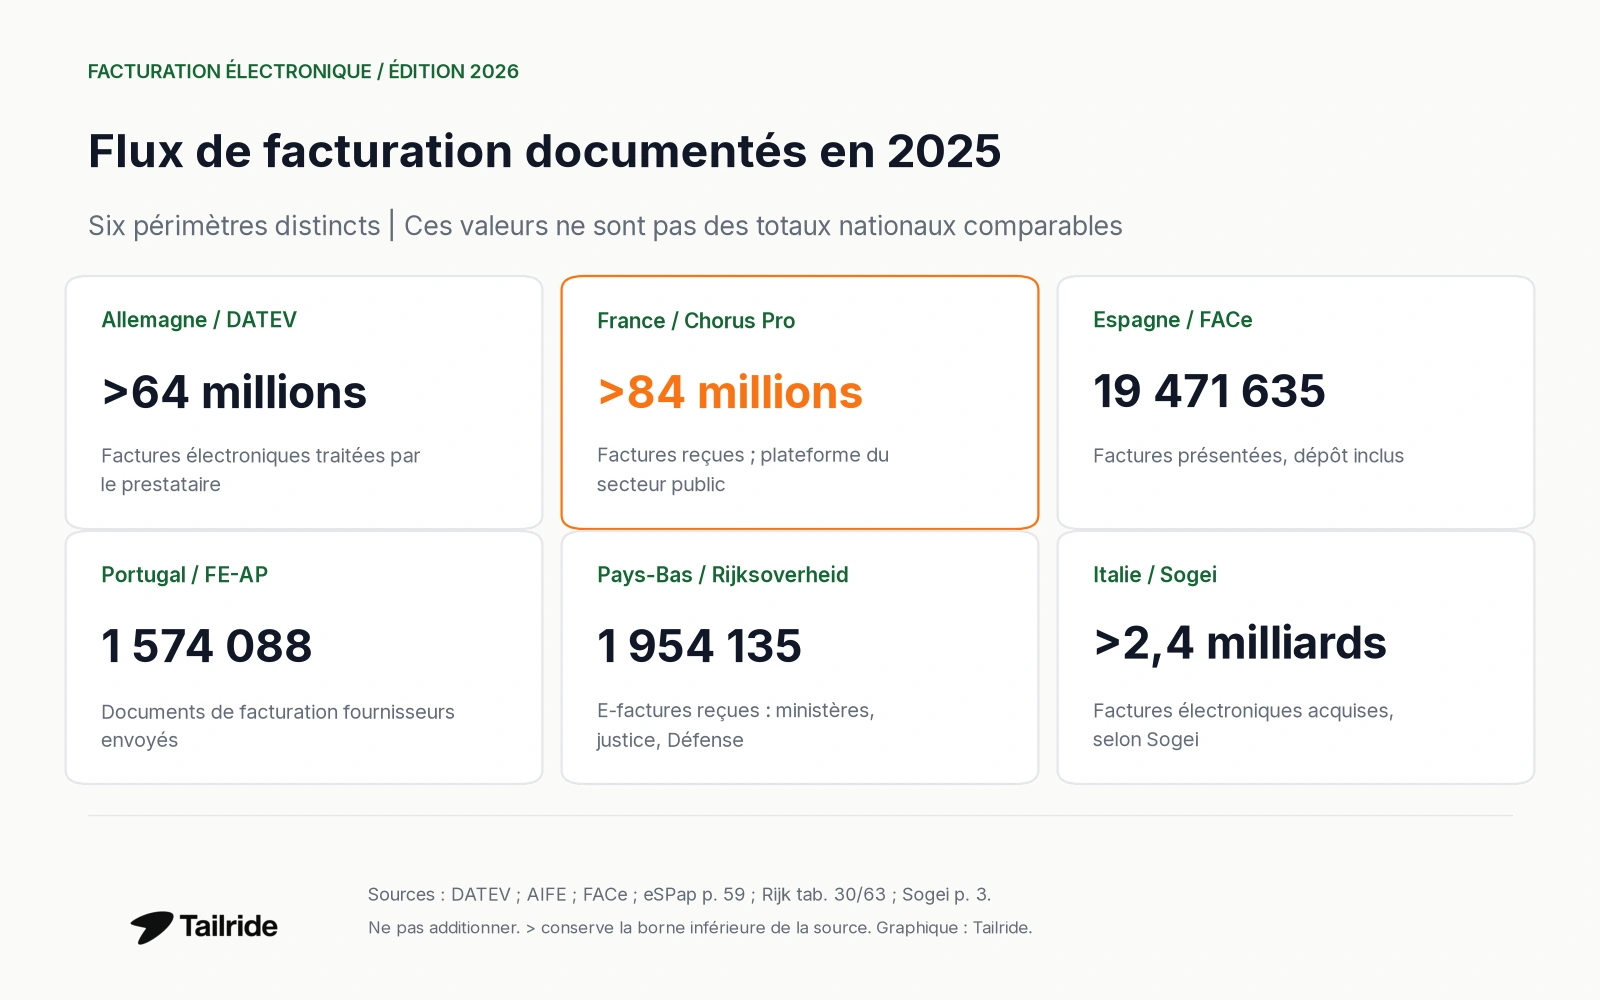Select the 'France / Chorus Pro' card heading
This screenshot has height=1000, width=1600.
click(696, 321)
